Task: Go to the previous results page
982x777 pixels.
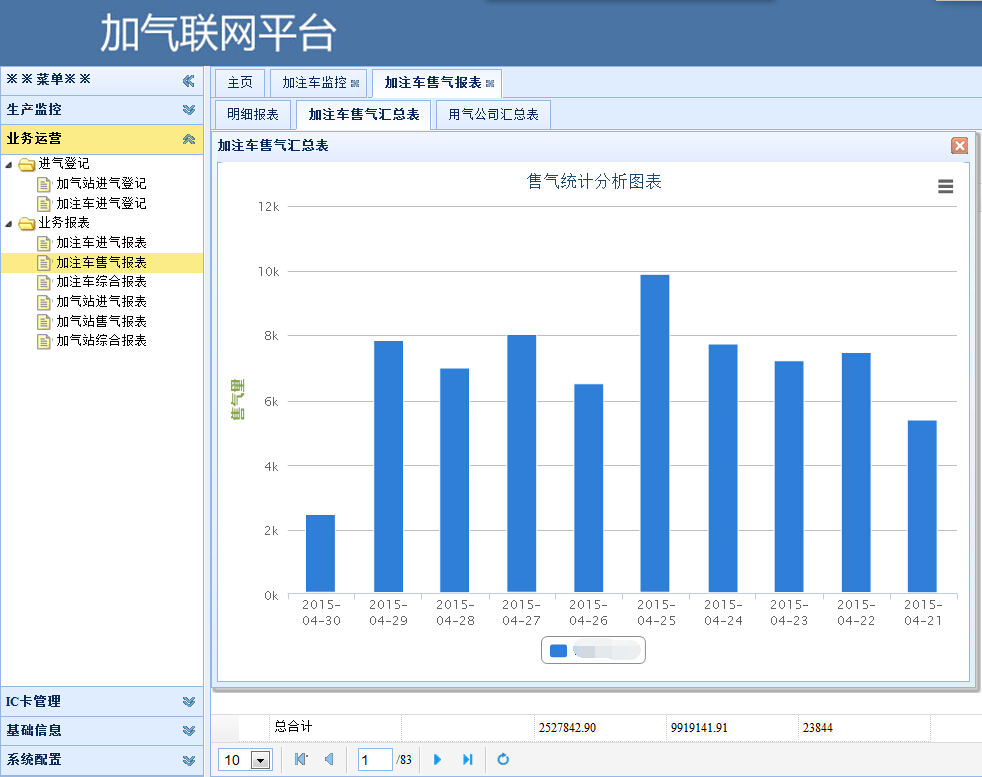Action: tap(328, 760)
